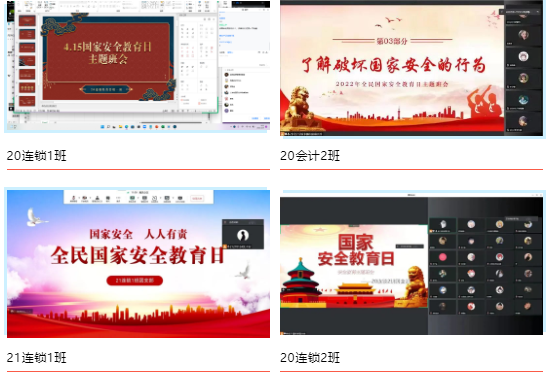This screenshot has width=551, height=374.
Task: Open the 20连锁2班 meeting screenshot
Action: click(411, 264)
